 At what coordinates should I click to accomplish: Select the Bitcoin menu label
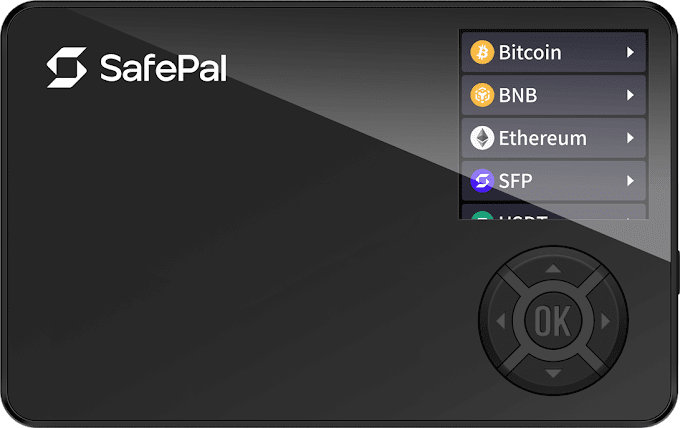tap(530, 52)
